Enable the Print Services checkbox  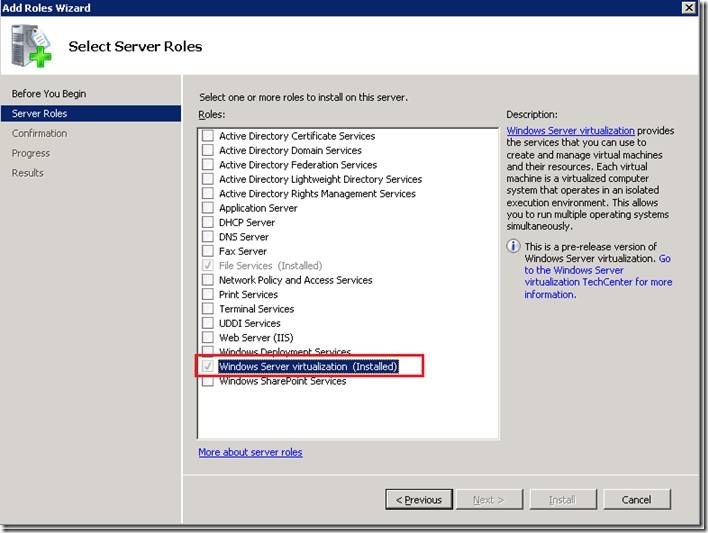tap(208, 295)
